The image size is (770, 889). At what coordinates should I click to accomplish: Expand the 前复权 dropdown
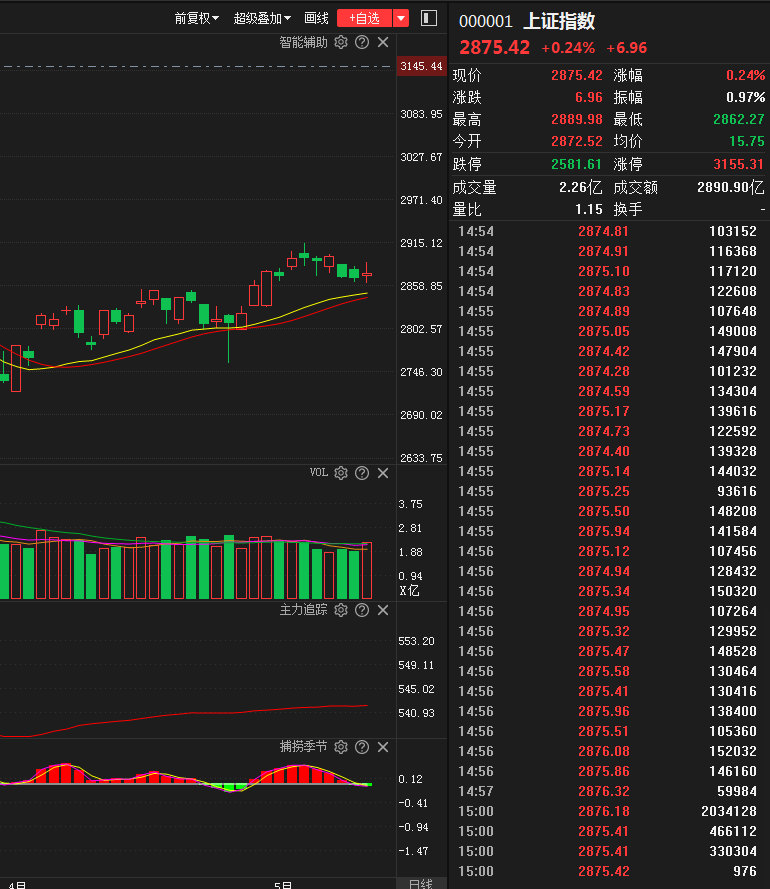(x=196, y=19)
